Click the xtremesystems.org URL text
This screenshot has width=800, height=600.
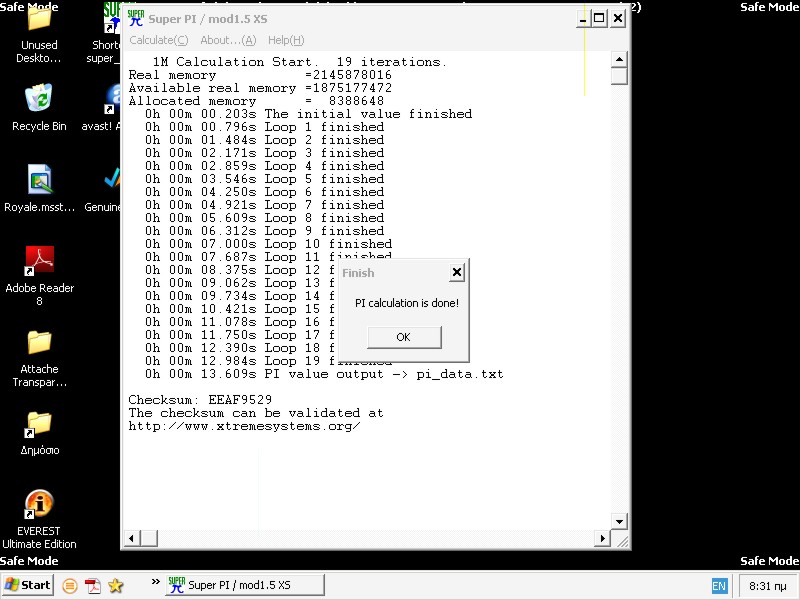coord(244,426)
